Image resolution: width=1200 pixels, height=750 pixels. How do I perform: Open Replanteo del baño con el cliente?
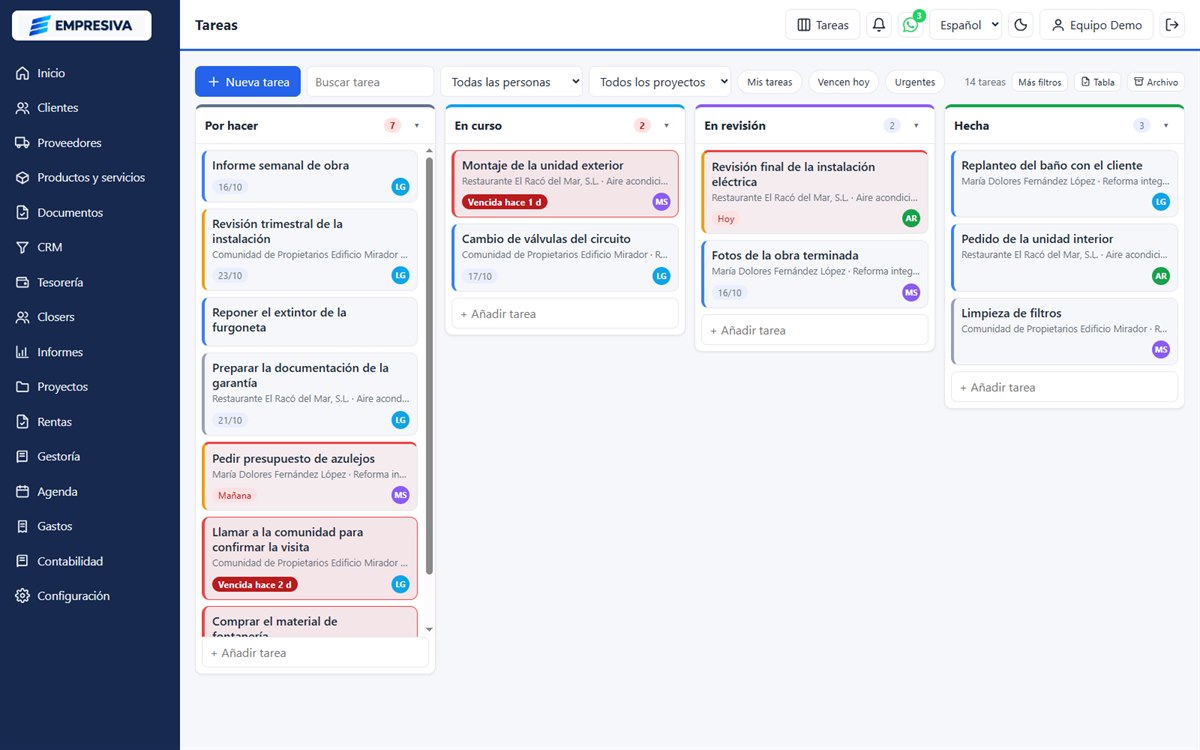[1065, 183]
